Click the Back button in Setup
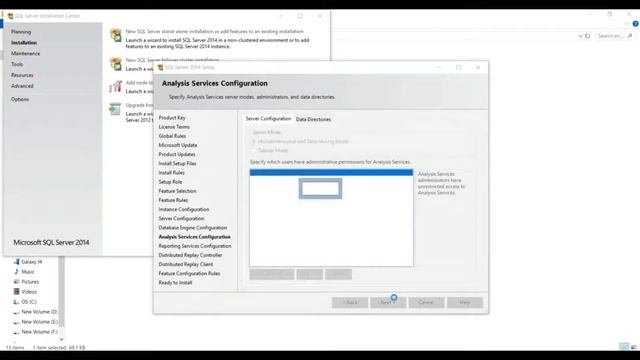 pos(350,302)
